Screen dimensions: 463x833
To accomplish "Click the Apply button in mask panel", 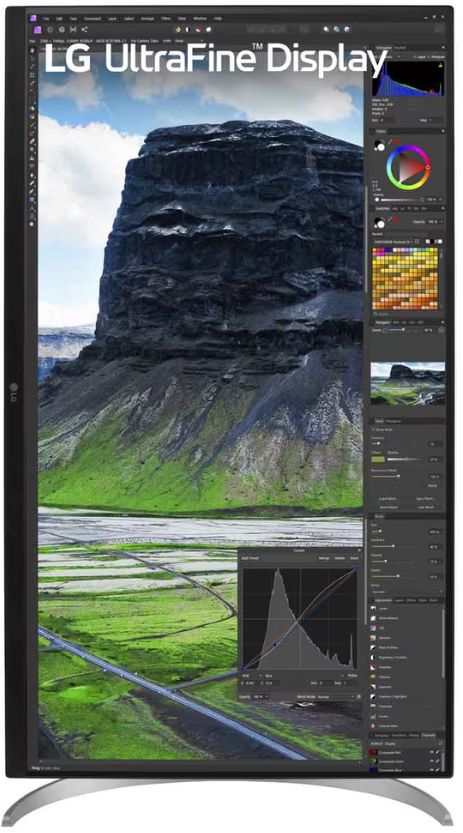I will click(433, 486).
